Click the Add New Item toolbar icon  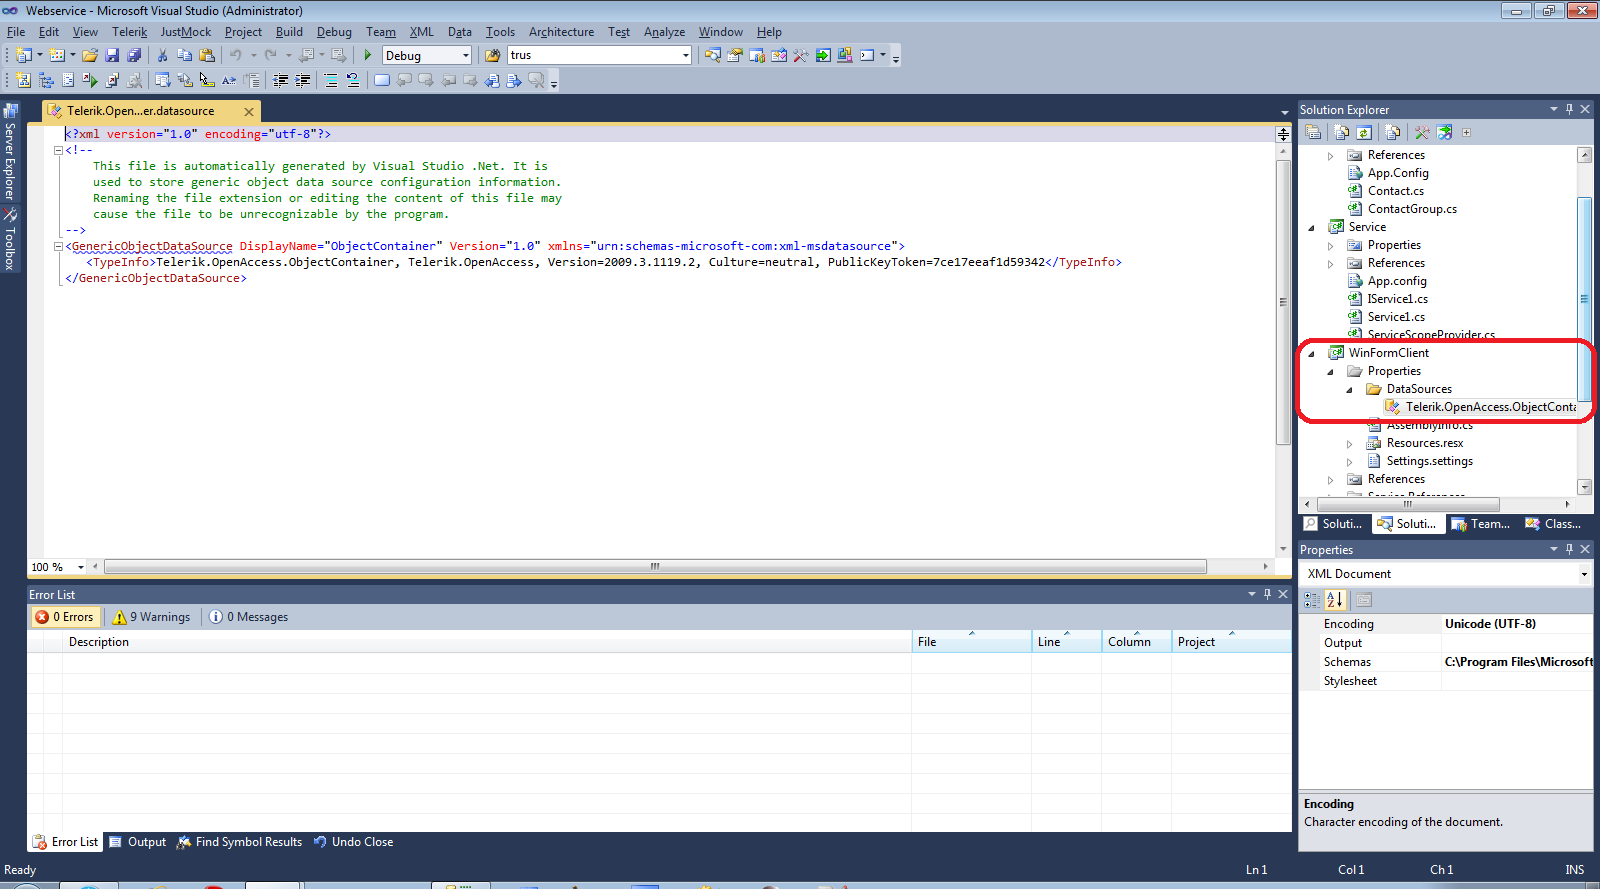point(58,55)
